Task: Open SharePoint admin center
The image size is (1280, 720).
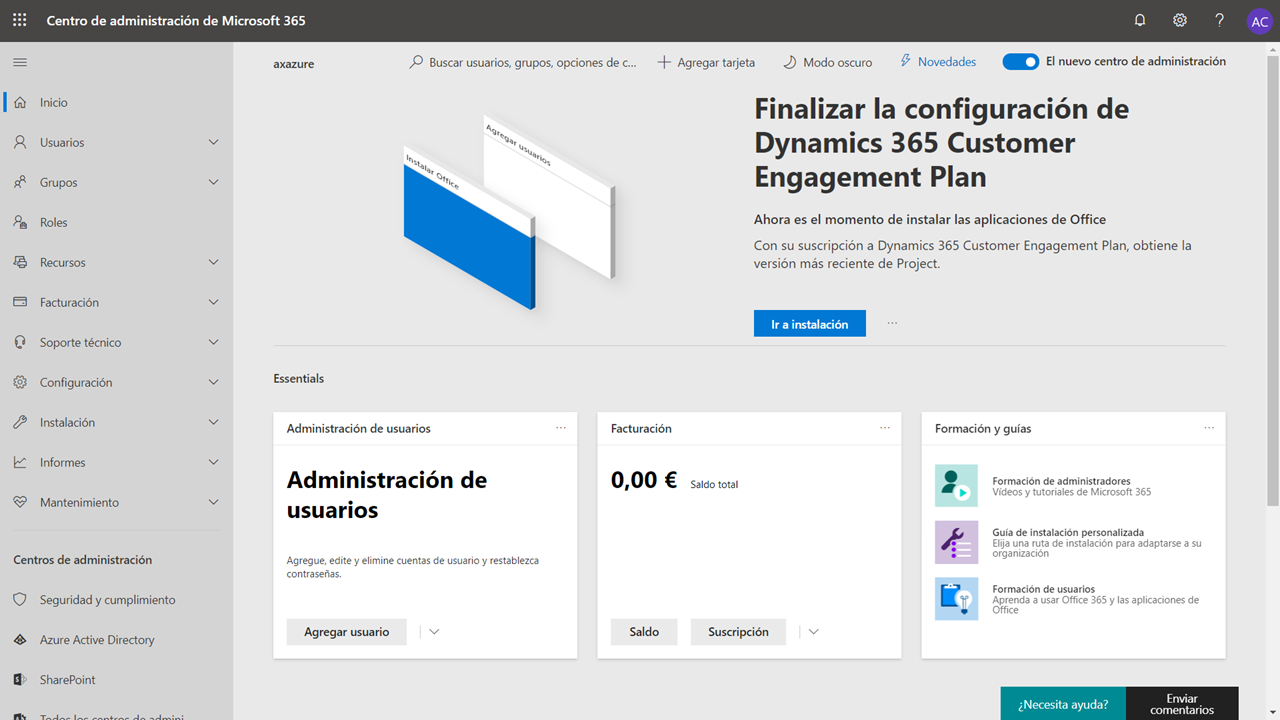Action: point(117,680)
